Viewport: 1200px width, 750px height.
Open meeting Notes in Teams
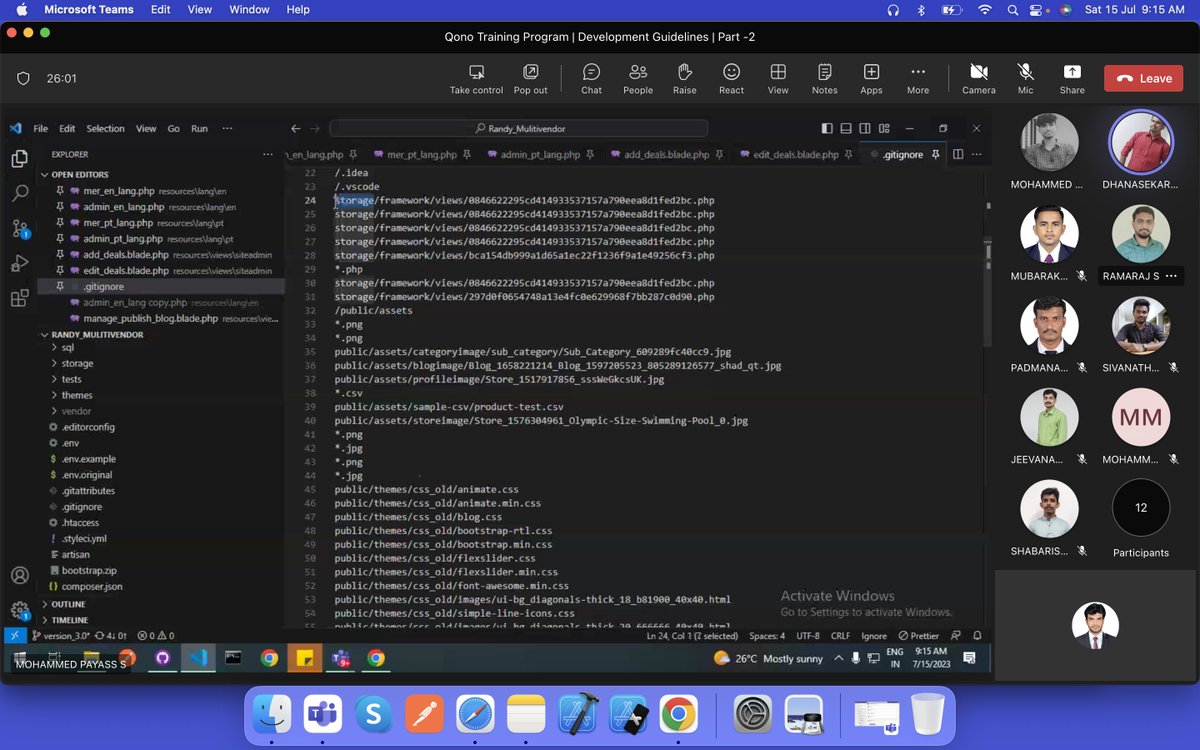(x=825, y=79)
